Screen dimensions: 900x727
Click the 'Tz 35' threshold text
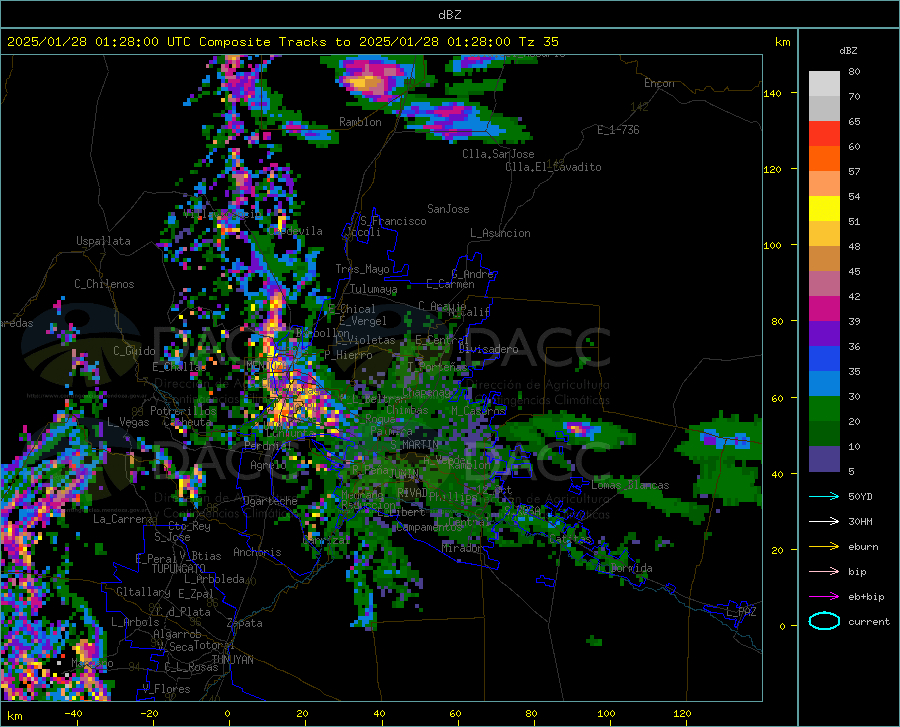tap(538, 42)
